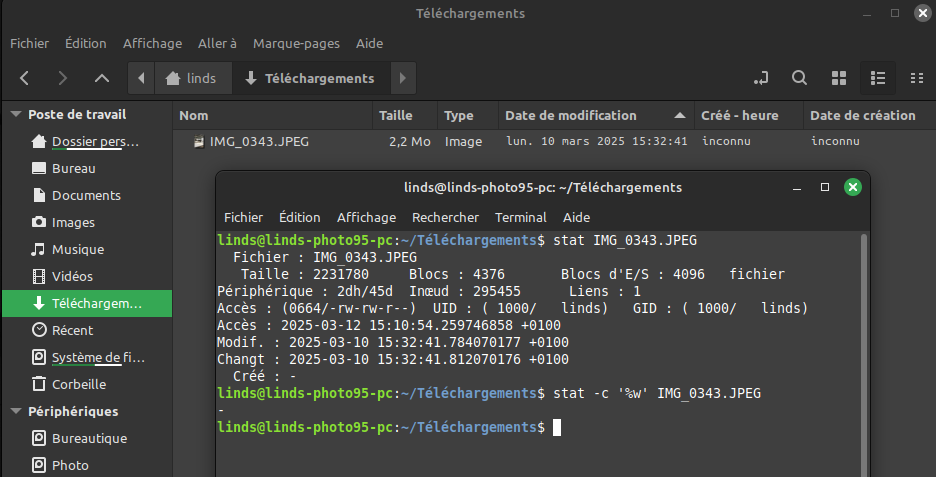Go up to the parent folder

click(x=102, y=78)
